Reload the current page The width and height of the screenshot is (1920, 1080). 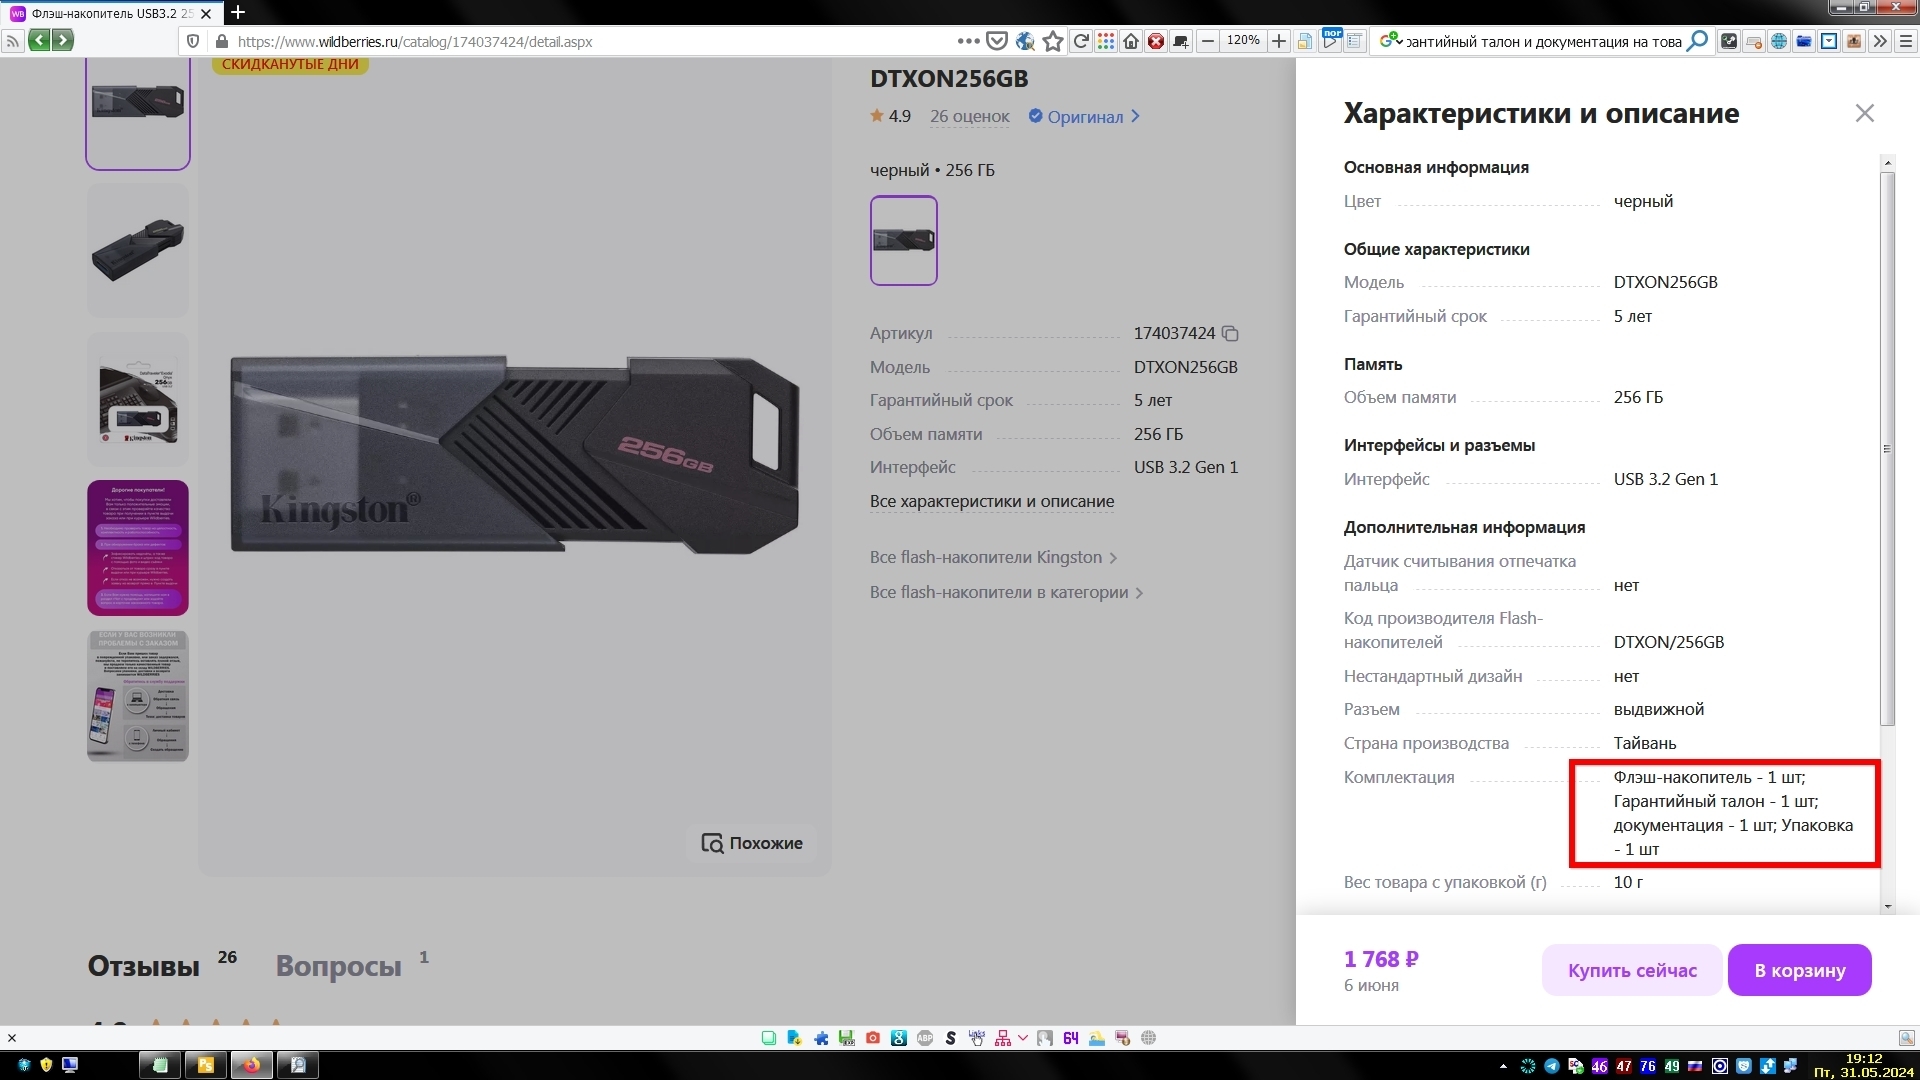pyautogui.click(x=1081, y=41)
